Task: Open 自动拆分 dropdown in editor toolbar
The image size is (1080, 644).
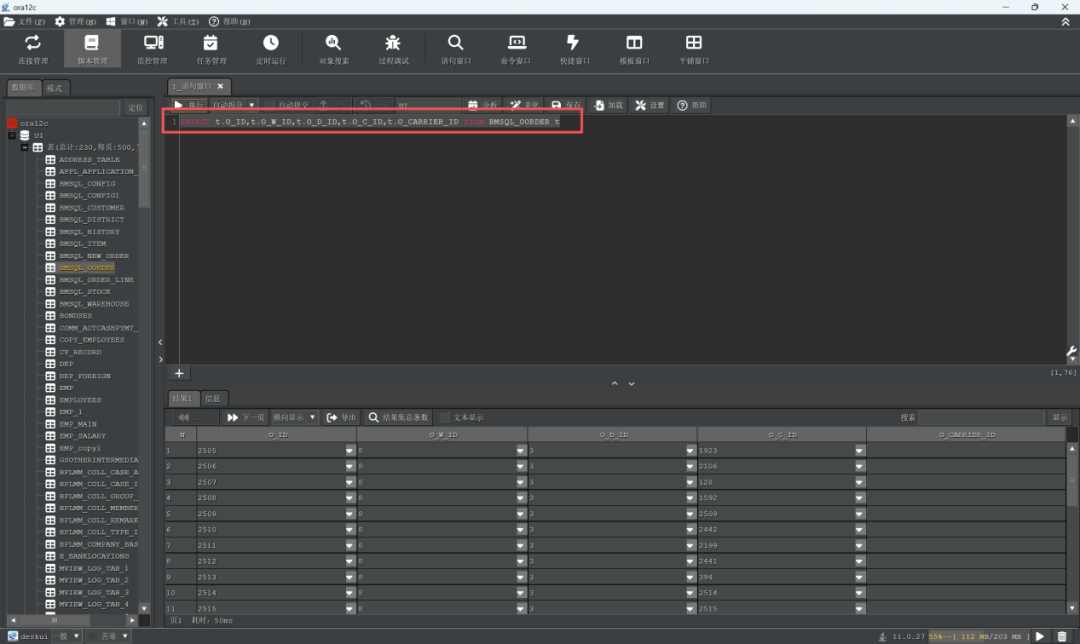Action: tap(251, 105)
